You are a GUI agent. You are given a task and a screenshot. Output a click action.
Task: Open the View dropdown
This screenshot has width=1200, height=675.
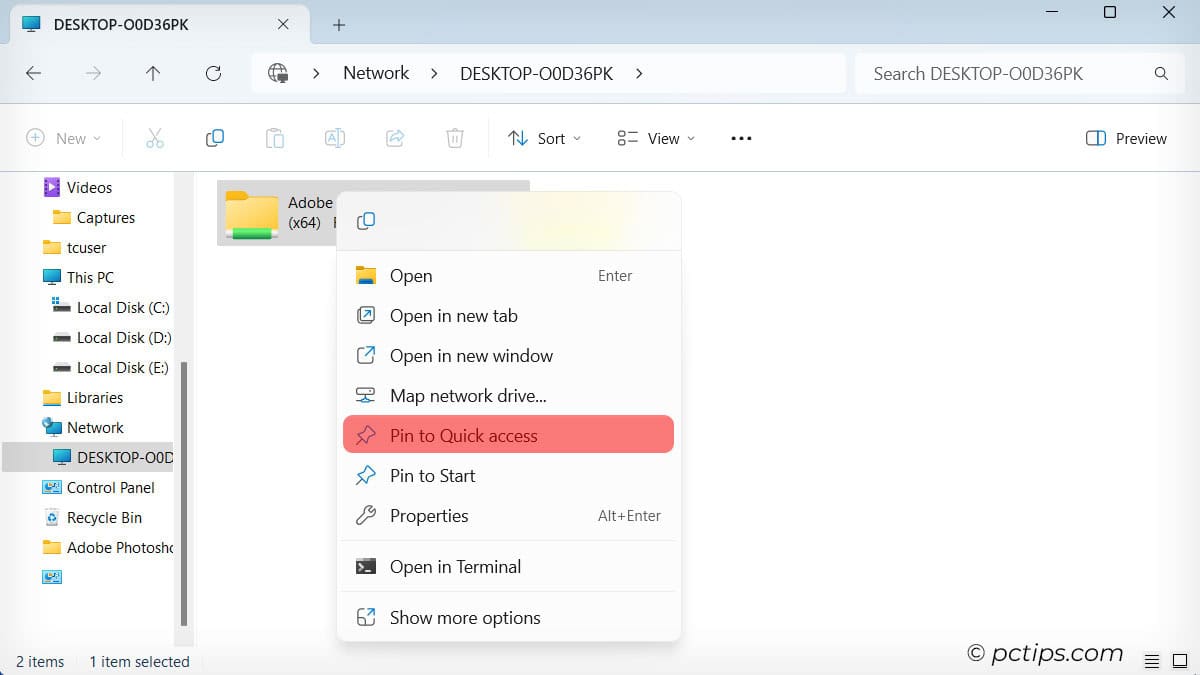coord(655,138)
